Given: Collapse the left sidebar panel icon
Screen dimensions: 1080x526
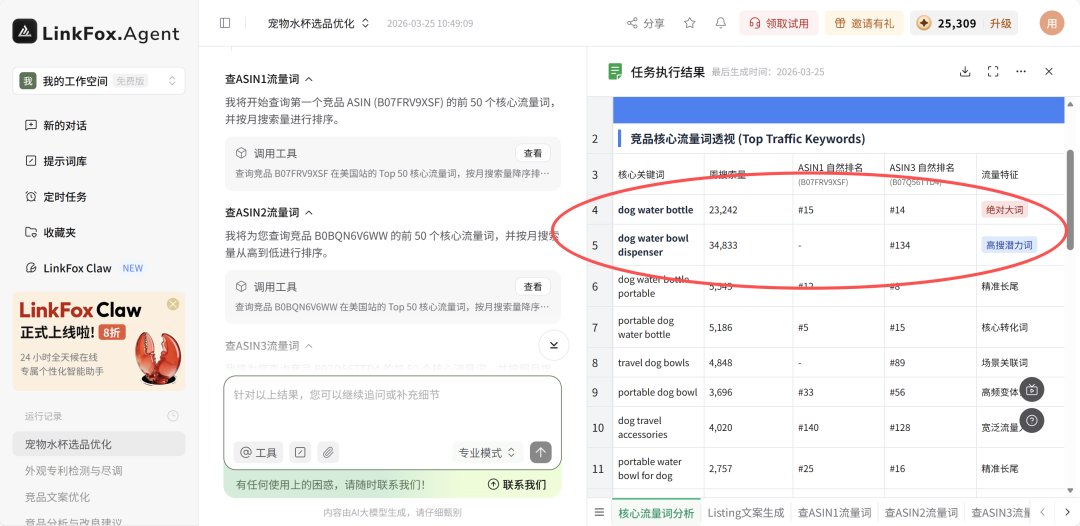Looking at the screenshot, I should coord(225,23).
